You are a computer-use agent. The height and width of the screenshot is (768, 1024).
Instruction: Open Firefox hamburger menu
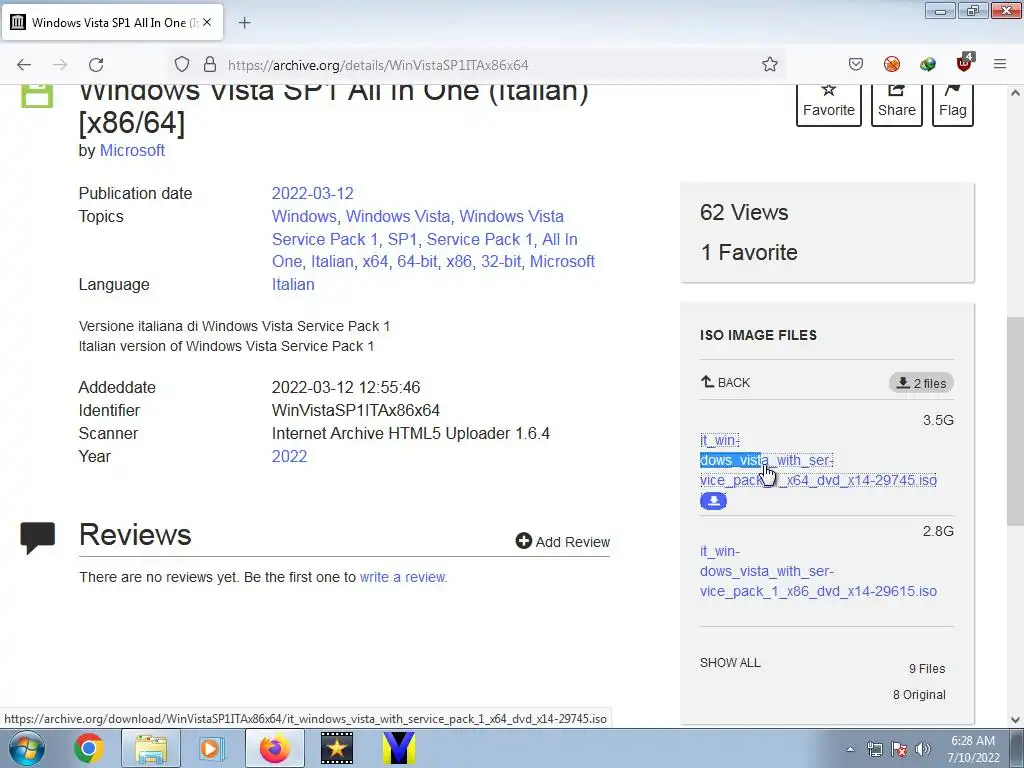pos(1000,64)
